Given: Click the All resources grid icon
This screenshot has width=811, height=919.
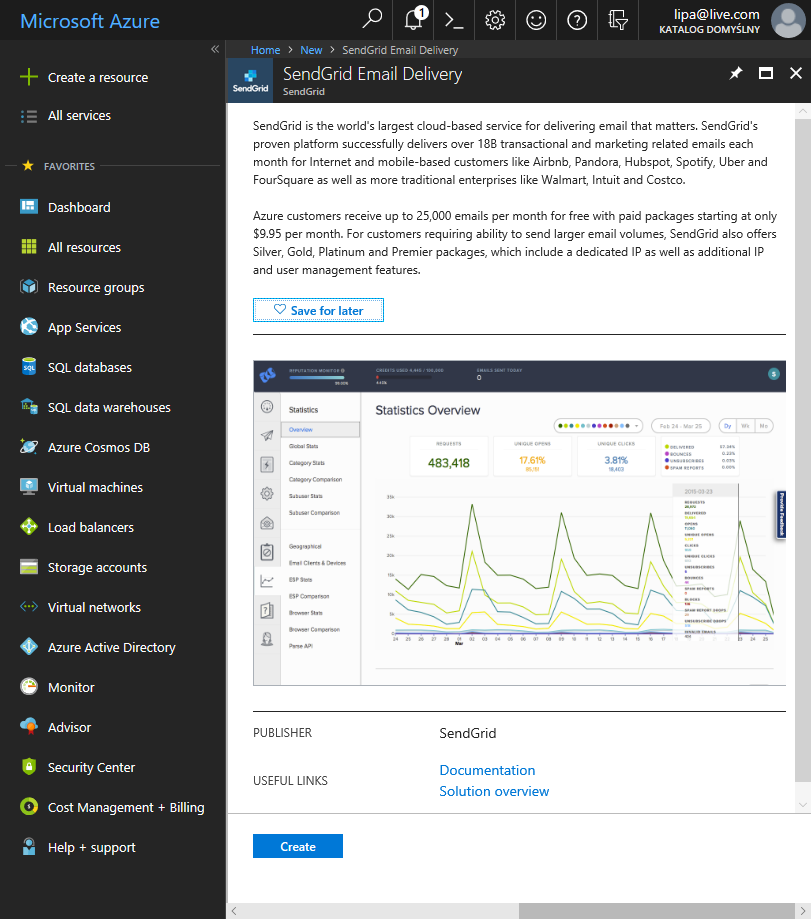Looking at the screenshot, I should (29, 247).
